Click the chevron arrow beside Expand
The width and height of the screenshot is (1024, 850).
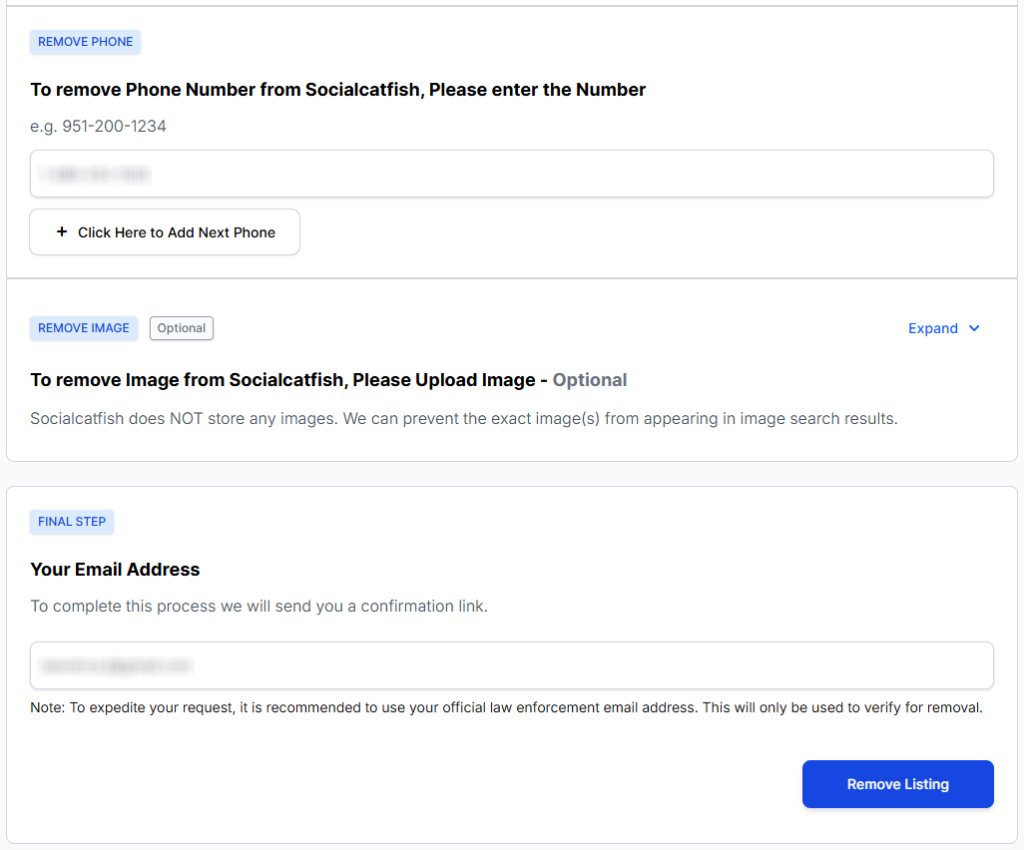pos(975,329)
